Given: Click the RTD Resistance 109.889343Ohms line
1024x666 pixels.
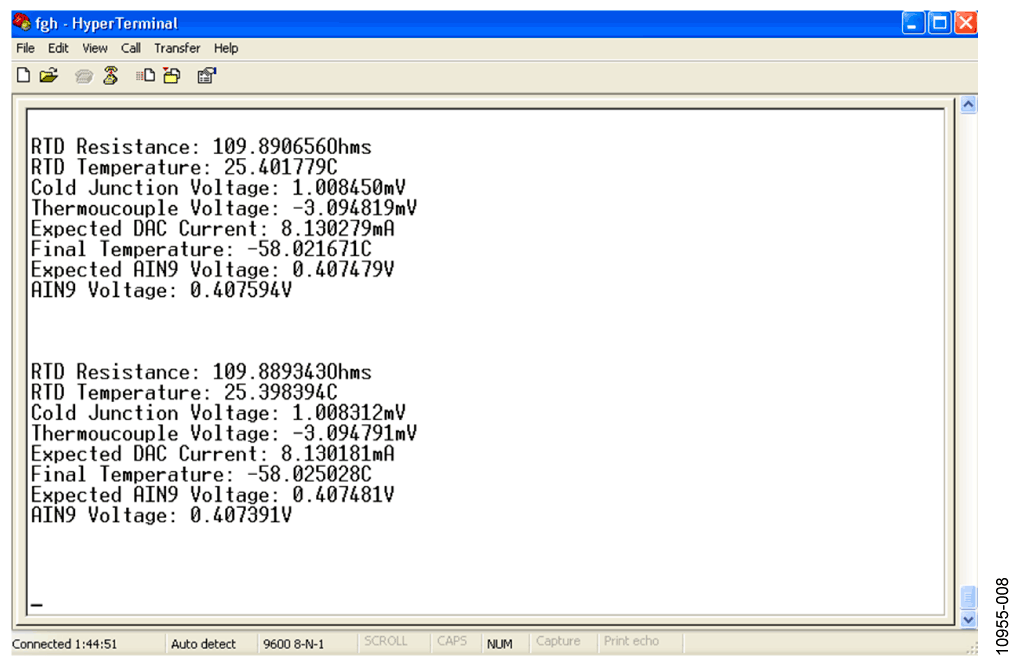Looking at the screenshot, I should point(201,372).
